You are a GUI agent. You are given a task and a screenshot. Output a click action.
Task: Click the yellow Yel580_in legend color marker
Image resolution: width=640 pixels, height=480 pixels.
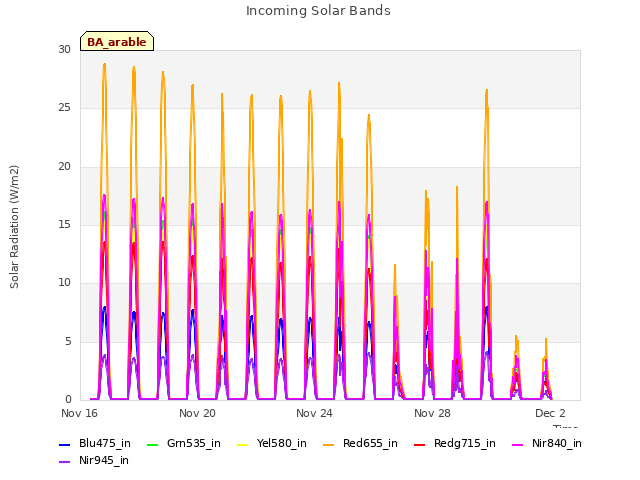(x=242, y=444)
